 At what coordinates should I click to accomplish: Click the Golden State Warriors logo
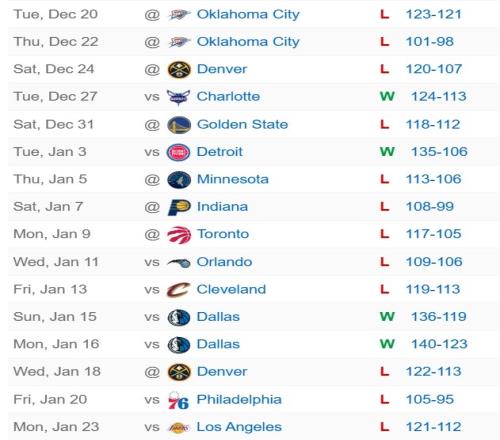[179, 125]
